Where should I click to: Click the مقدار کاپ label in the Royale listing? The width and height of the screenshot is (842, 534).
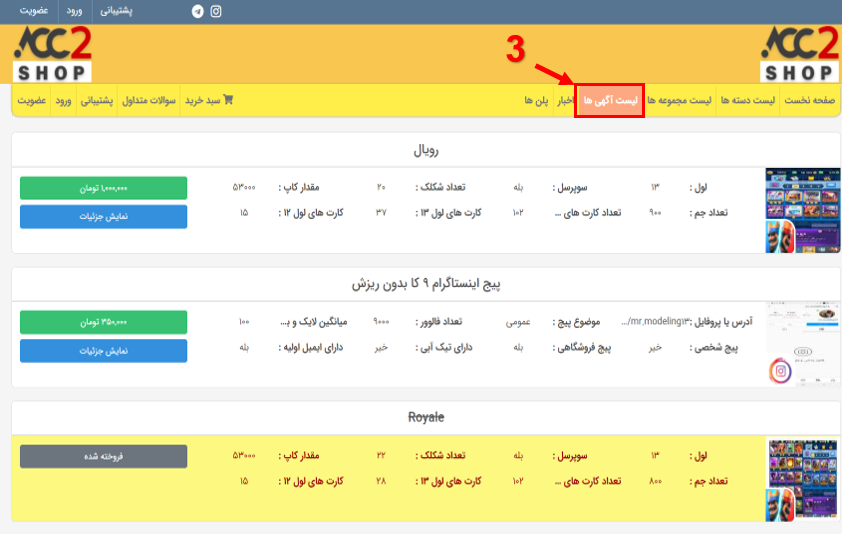pos(299,456)
